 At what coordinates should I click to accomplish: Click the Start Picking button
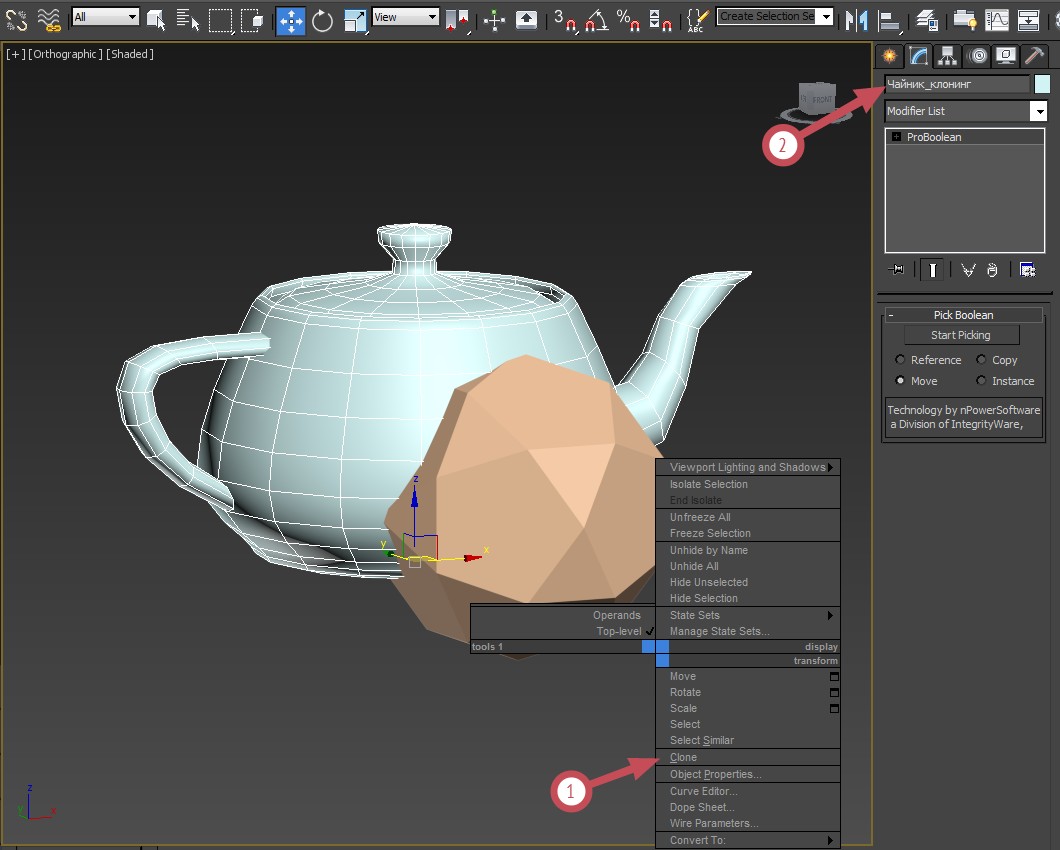[961, 335]
